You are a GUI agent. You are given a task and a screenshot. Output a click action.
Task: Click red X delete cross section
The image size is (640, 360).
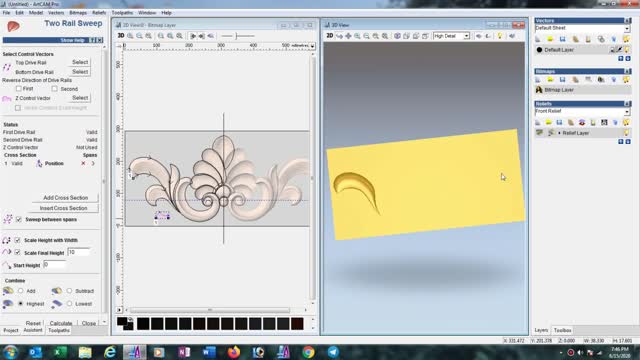(x=83, y=163)
